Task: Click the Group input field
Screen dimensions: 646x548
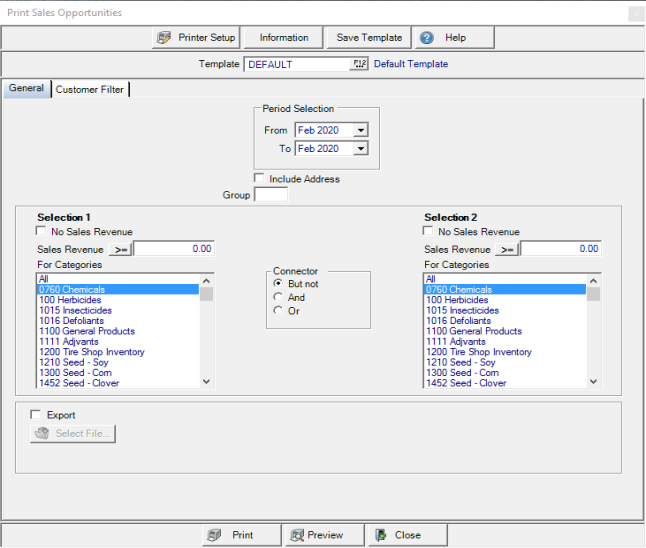Action: pos(271,195)
